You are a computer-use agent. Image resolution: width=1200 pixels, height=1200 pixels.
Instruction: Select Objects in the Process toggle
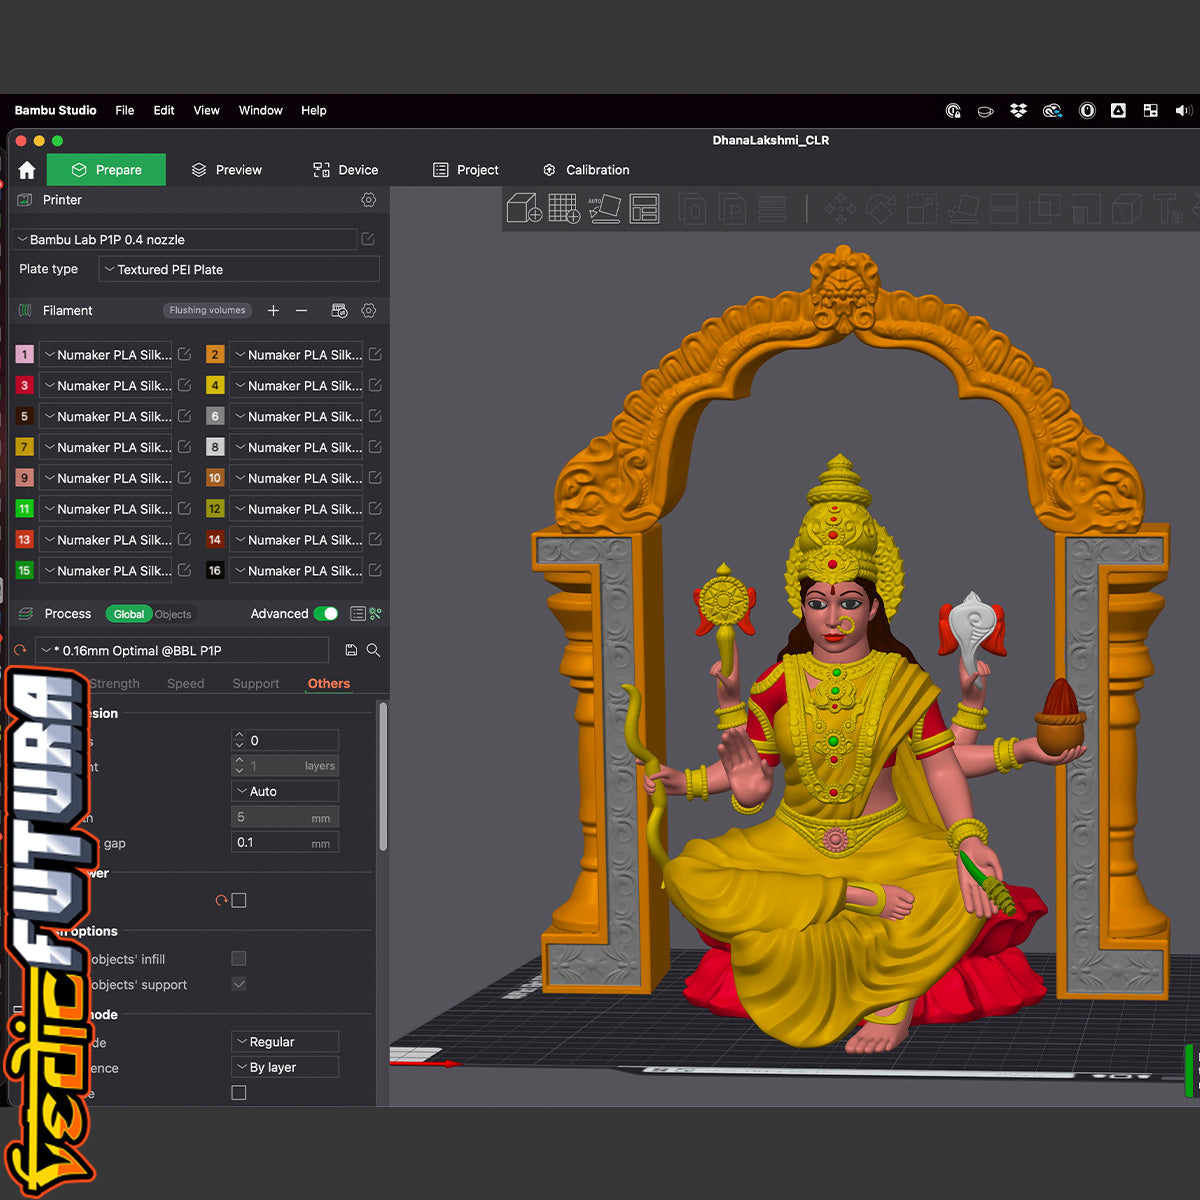coord(173,614)
